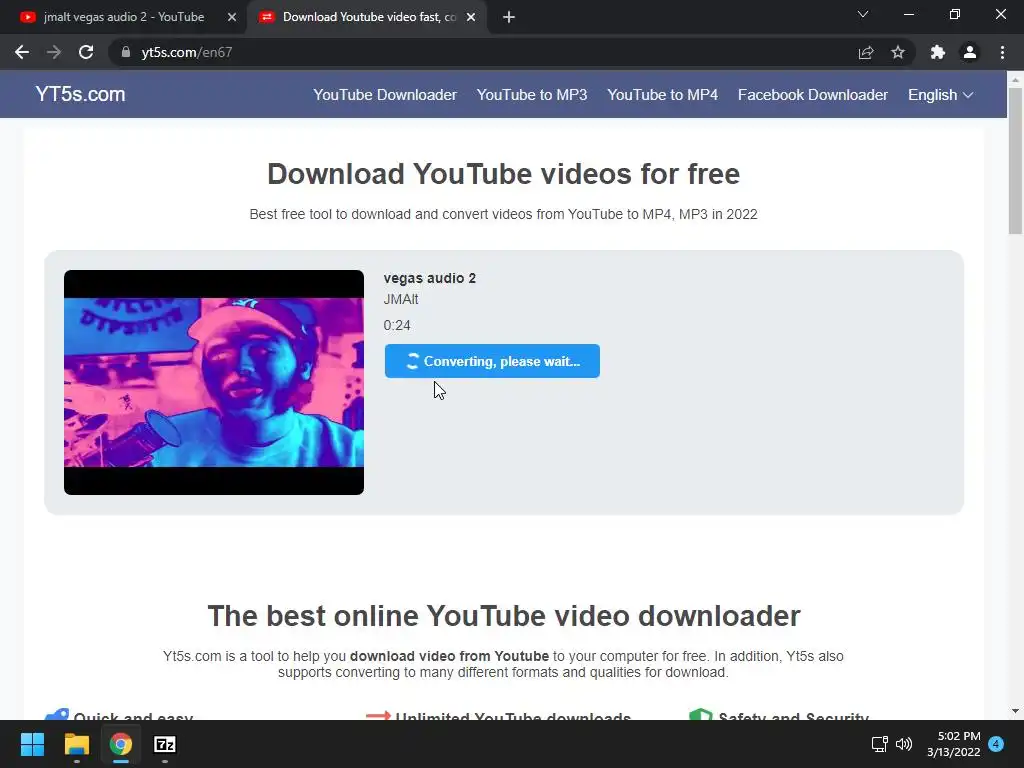
Task: Click the share page icon in address bar
Action: [866, 52]
